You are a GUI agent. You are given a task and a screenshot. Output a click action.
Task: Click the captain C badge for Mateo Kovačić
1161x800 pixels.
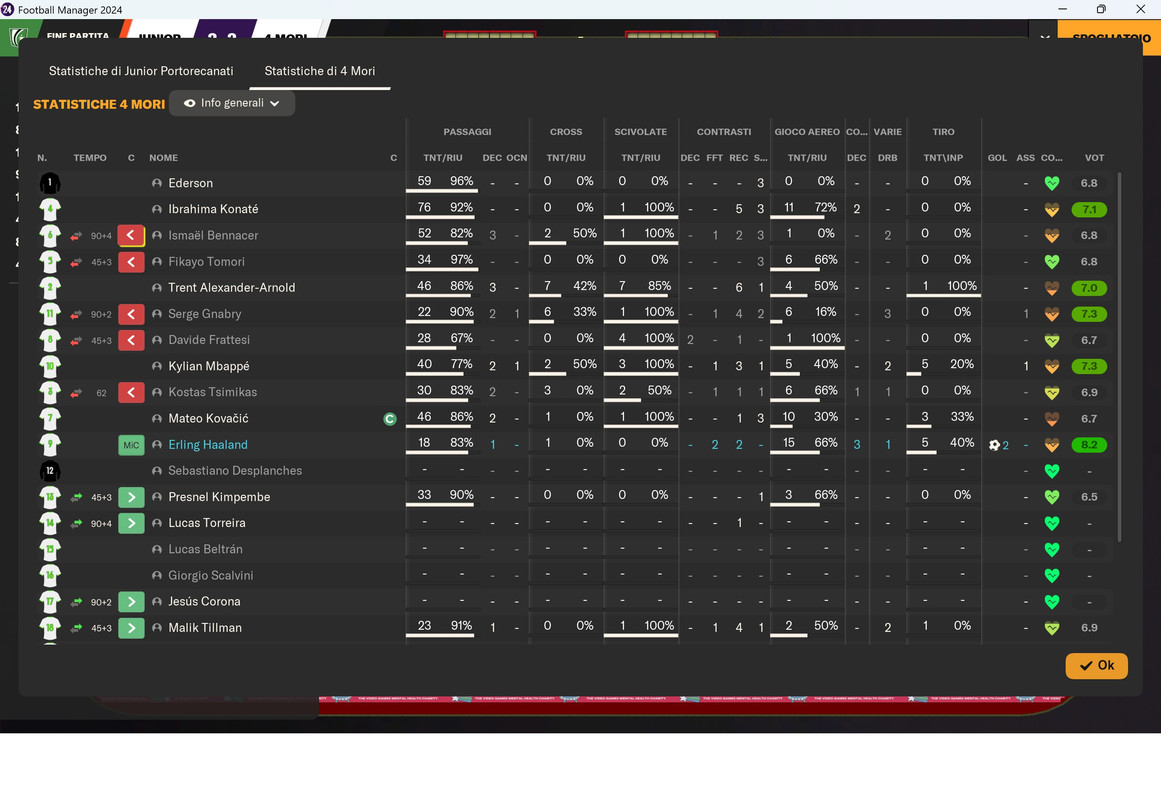tap(390, 419)
